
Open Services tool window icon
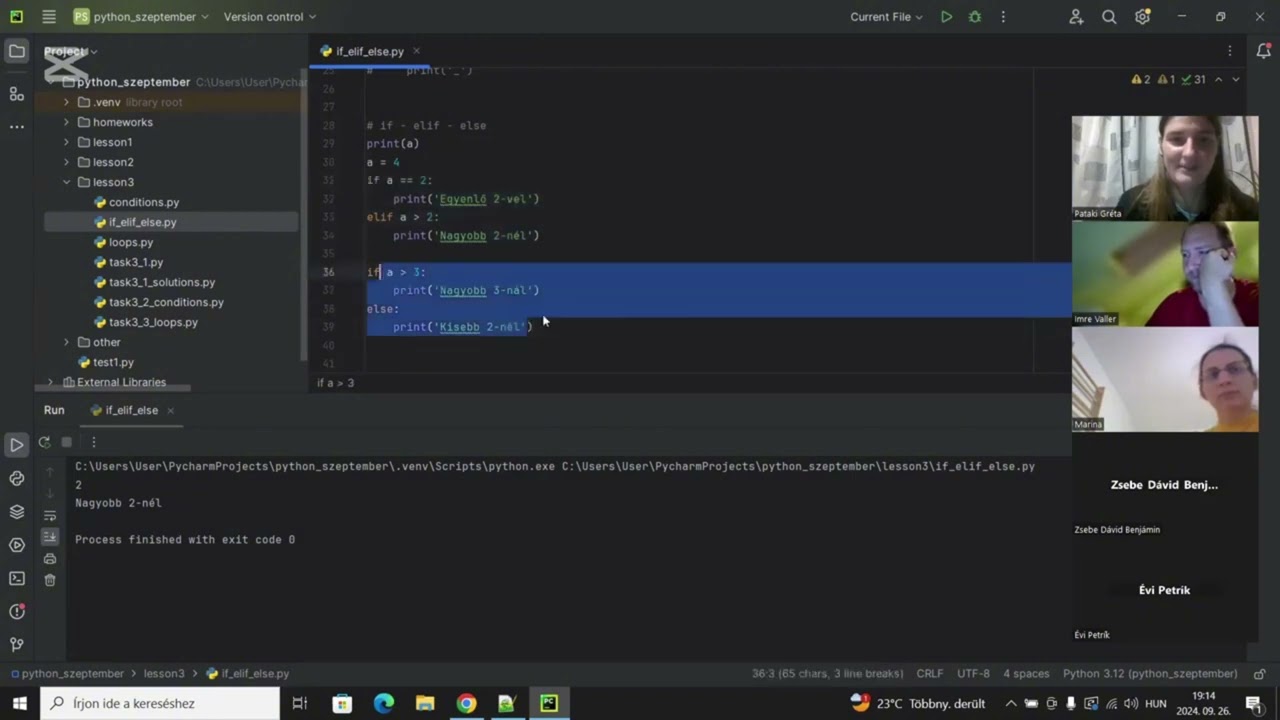[17, 545]
